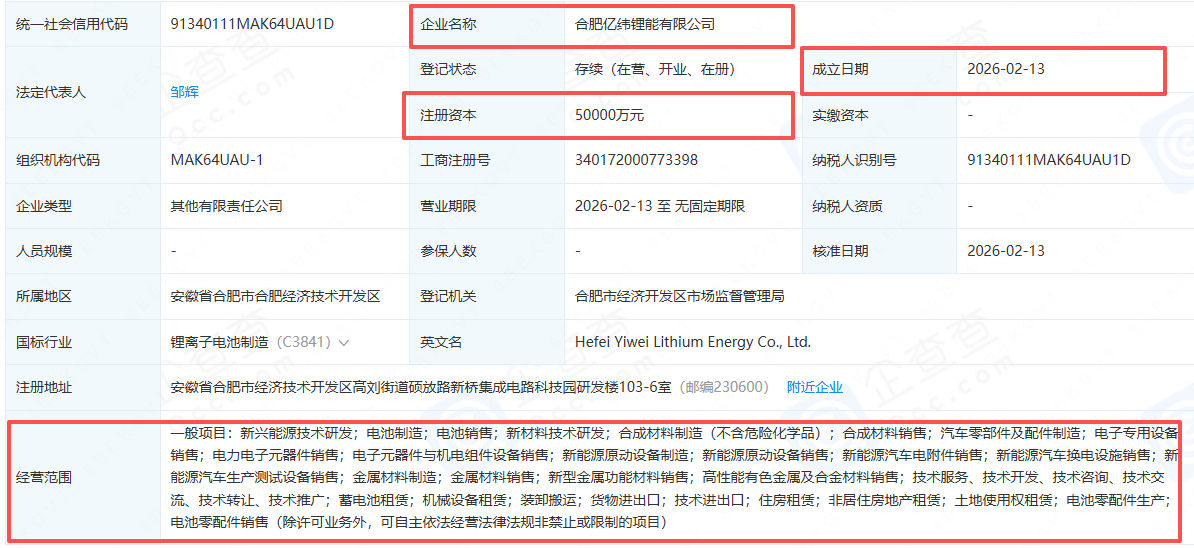The width and height of the screenshot is (1194, 548).
Task: Select company name 合肥亿纬锂能有限公司
Action: tap(644, 24)
